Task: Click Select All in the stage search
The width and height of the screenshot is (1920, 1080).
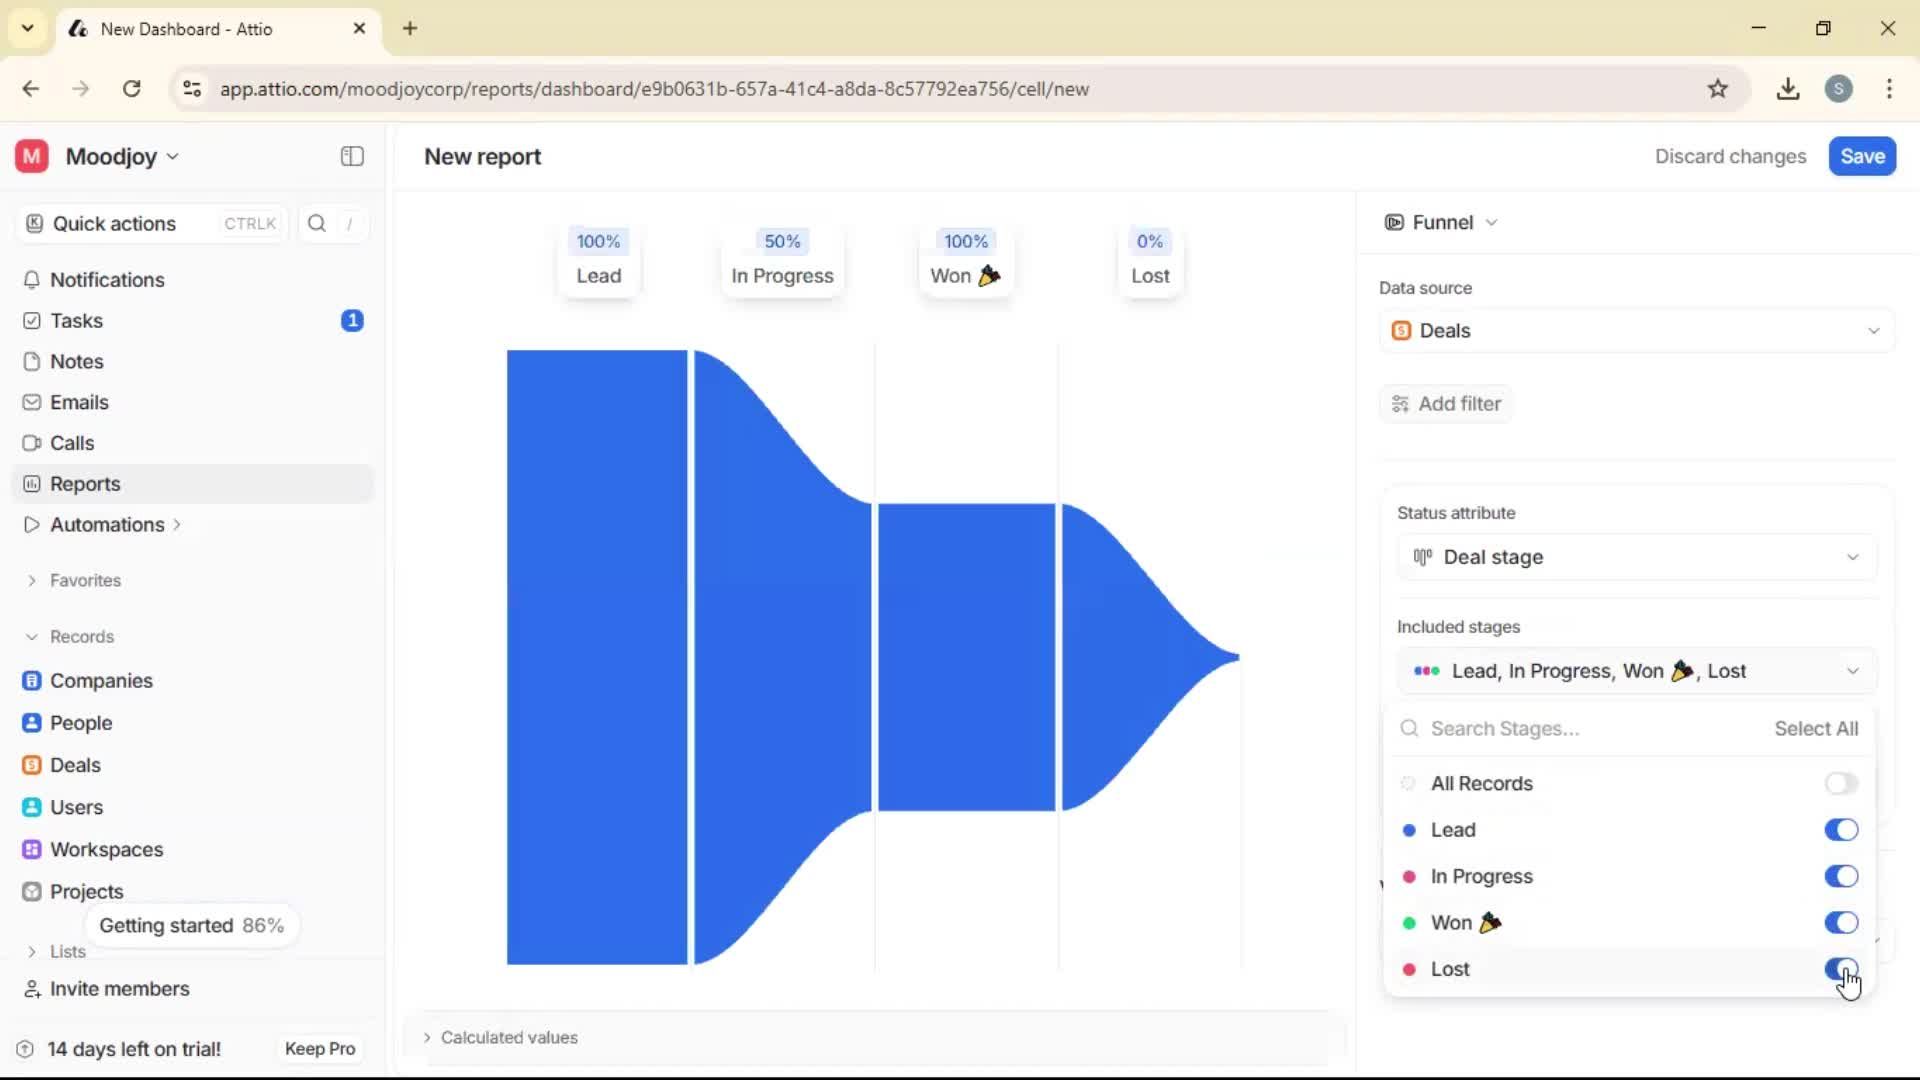Action: (x=1815, y=728)
